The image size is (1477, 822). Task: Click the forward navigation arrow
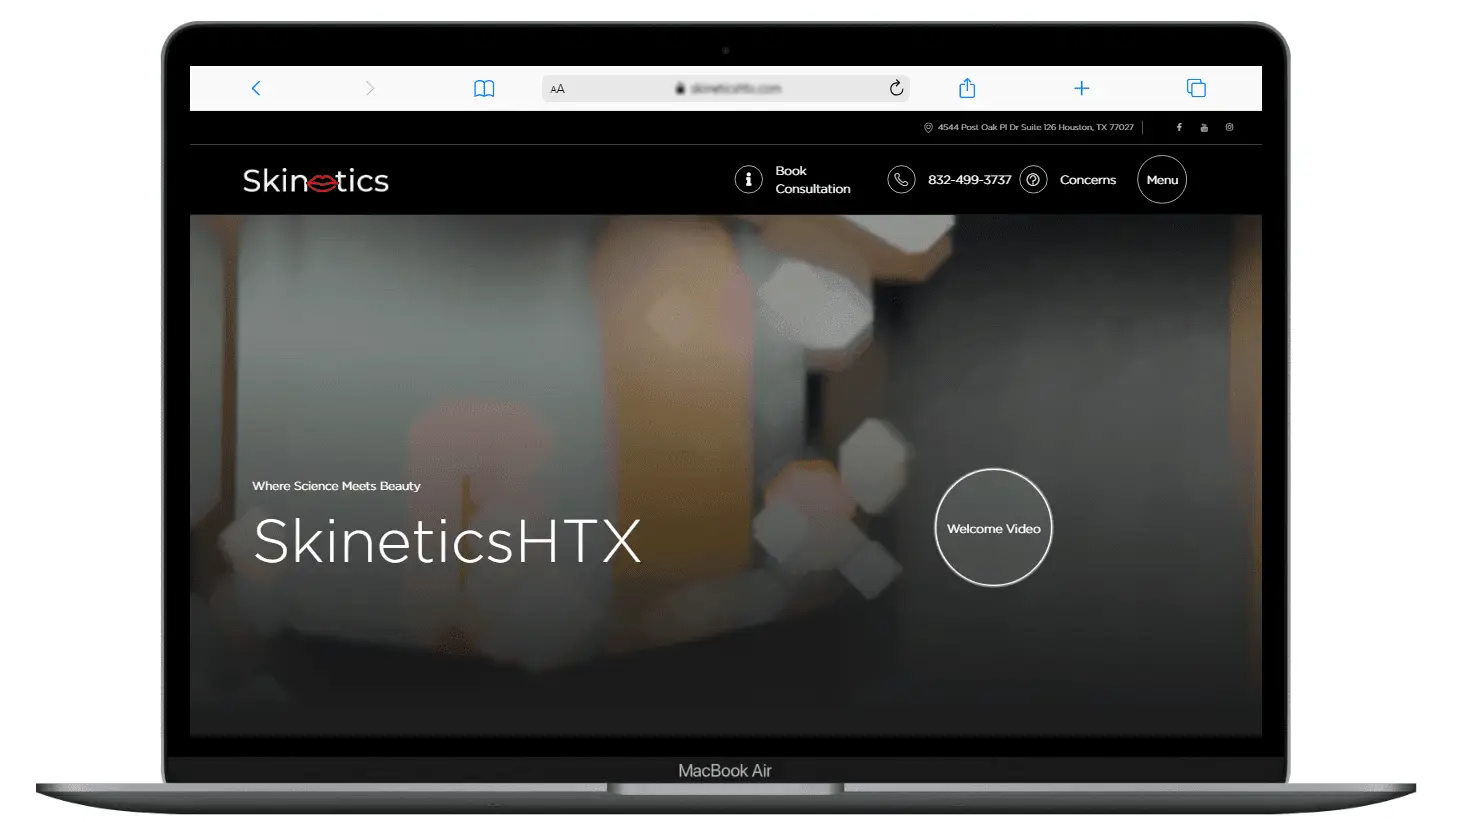(x=370, y=88)
